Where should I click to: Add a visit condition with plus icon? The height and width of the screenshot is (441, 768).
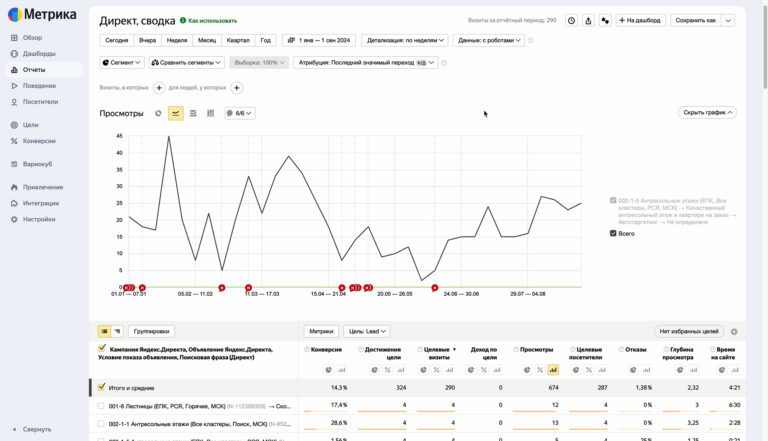coord(159,88)
